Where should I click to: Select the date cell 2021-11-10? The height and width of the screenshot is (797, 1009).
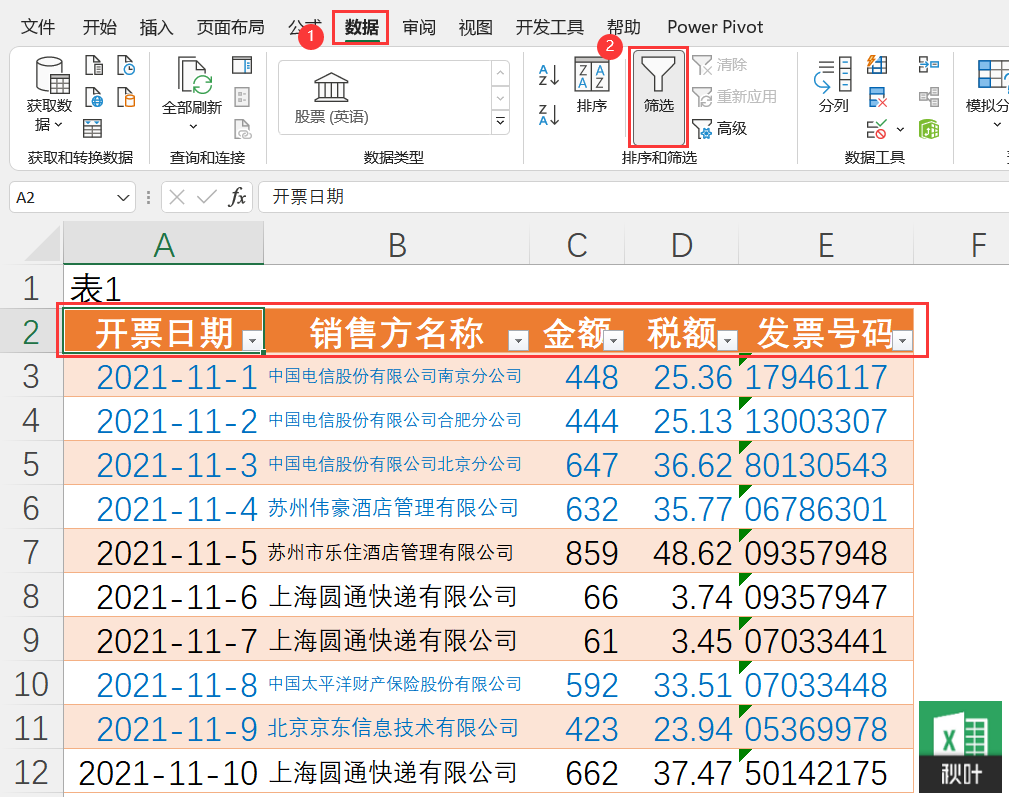(164, 773)
